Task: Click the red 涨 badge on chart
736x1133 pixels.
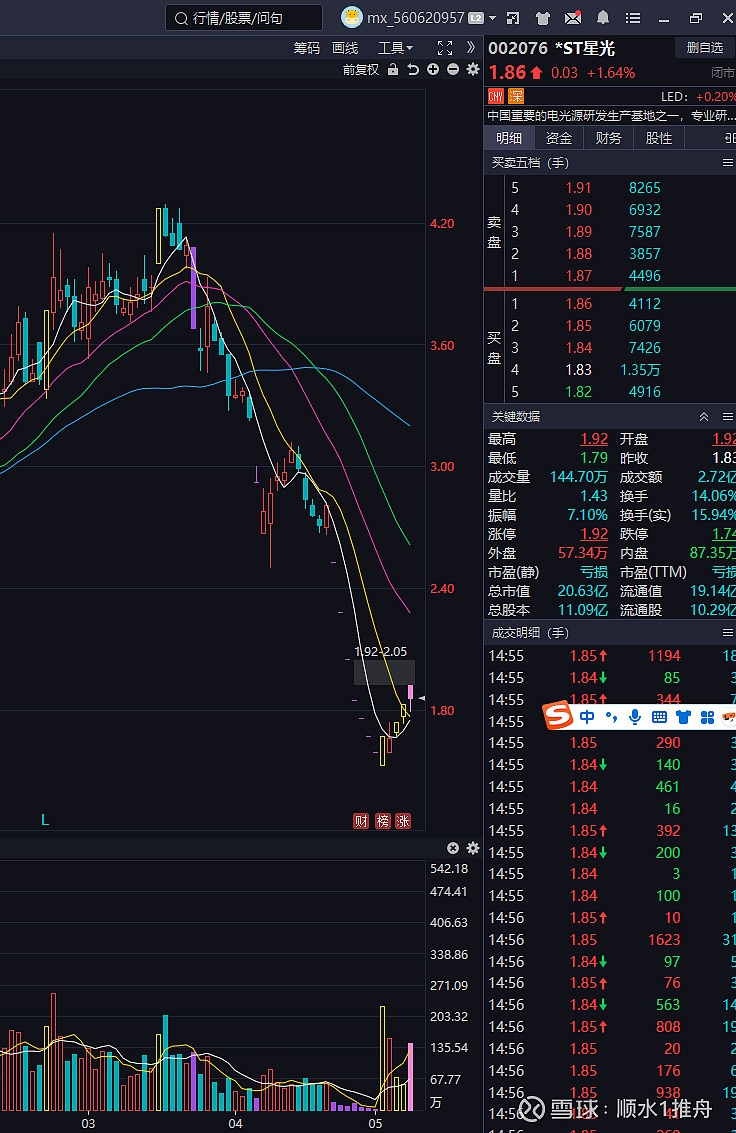Action: [x=404, y=821]
